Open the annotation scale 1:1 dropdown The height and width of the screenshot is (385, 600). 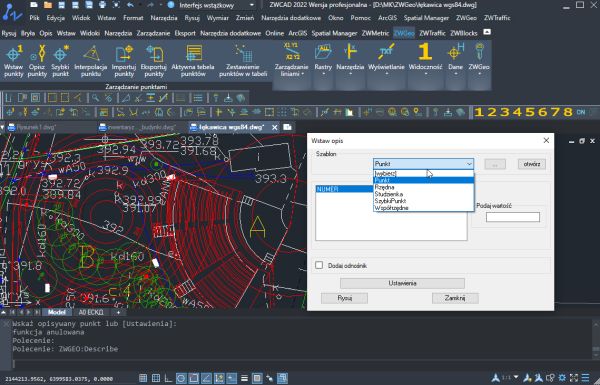tap(515, 377)
